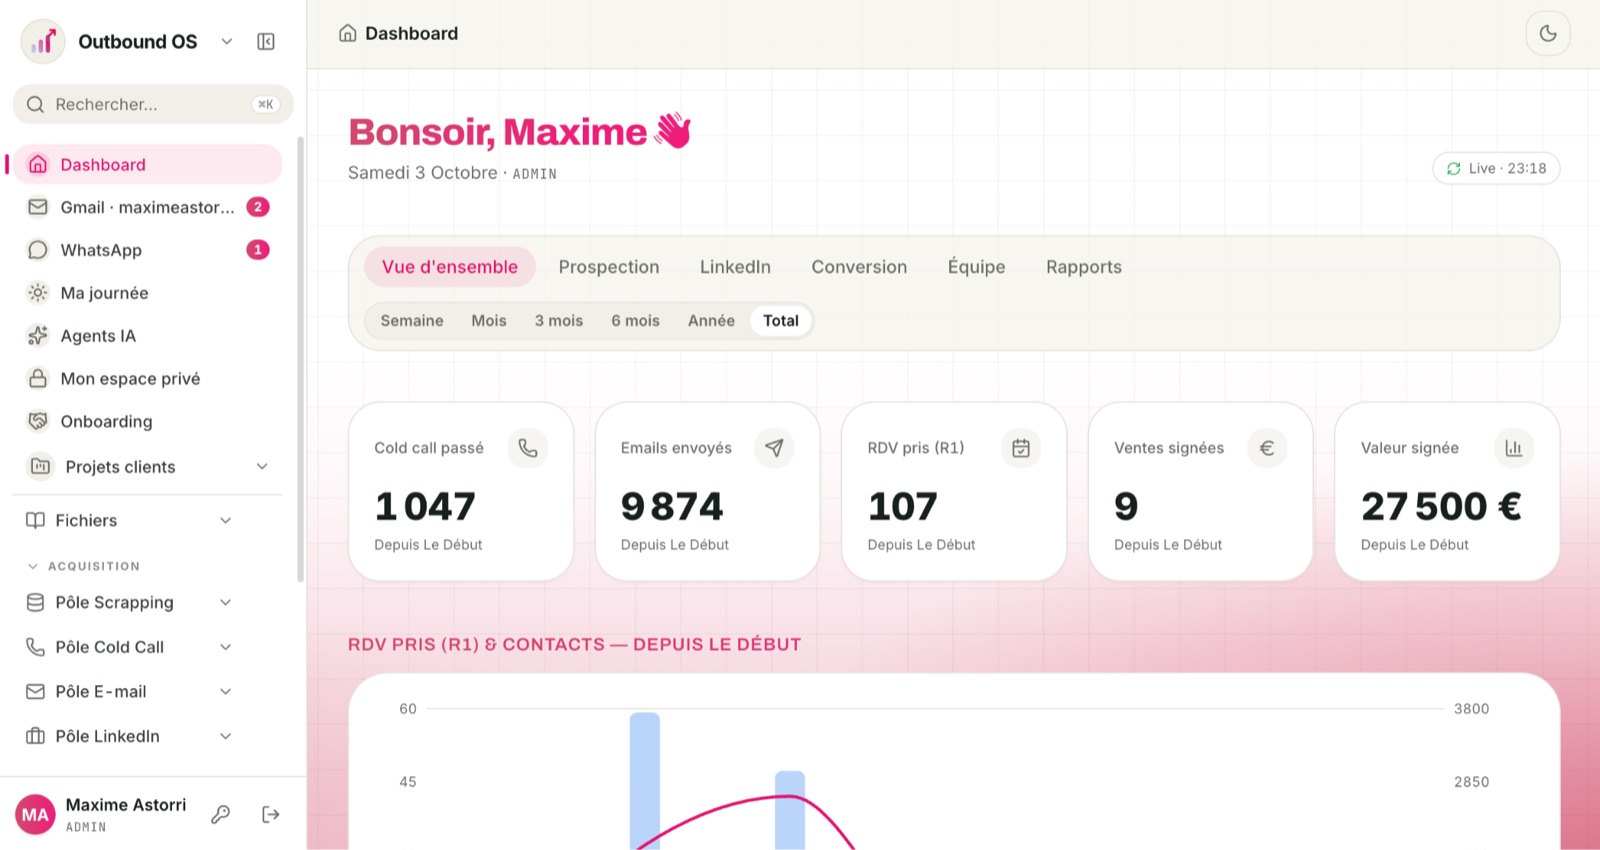The height and width of the screenshot is (850, 1600).
Task: Open Dashboard in sidebar
Action: 147,165
